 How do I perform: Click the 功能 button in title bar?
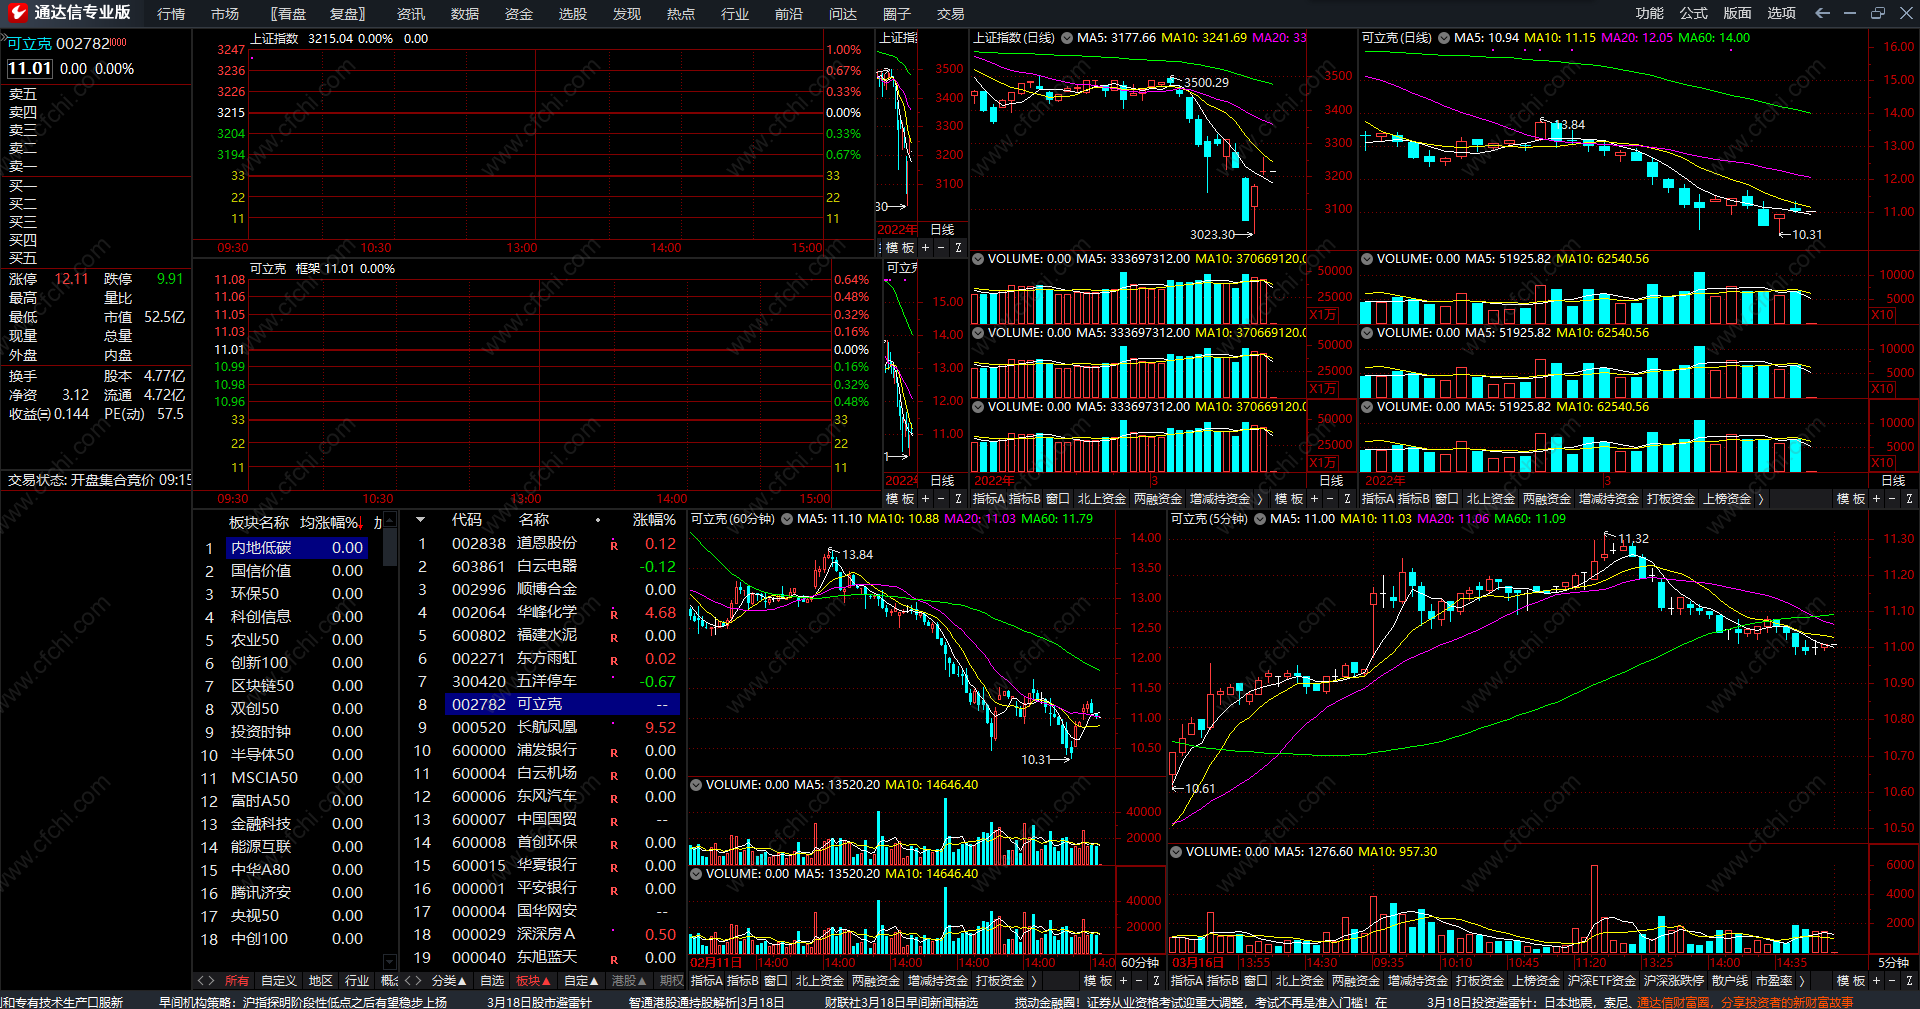[x=1650, y=13]
